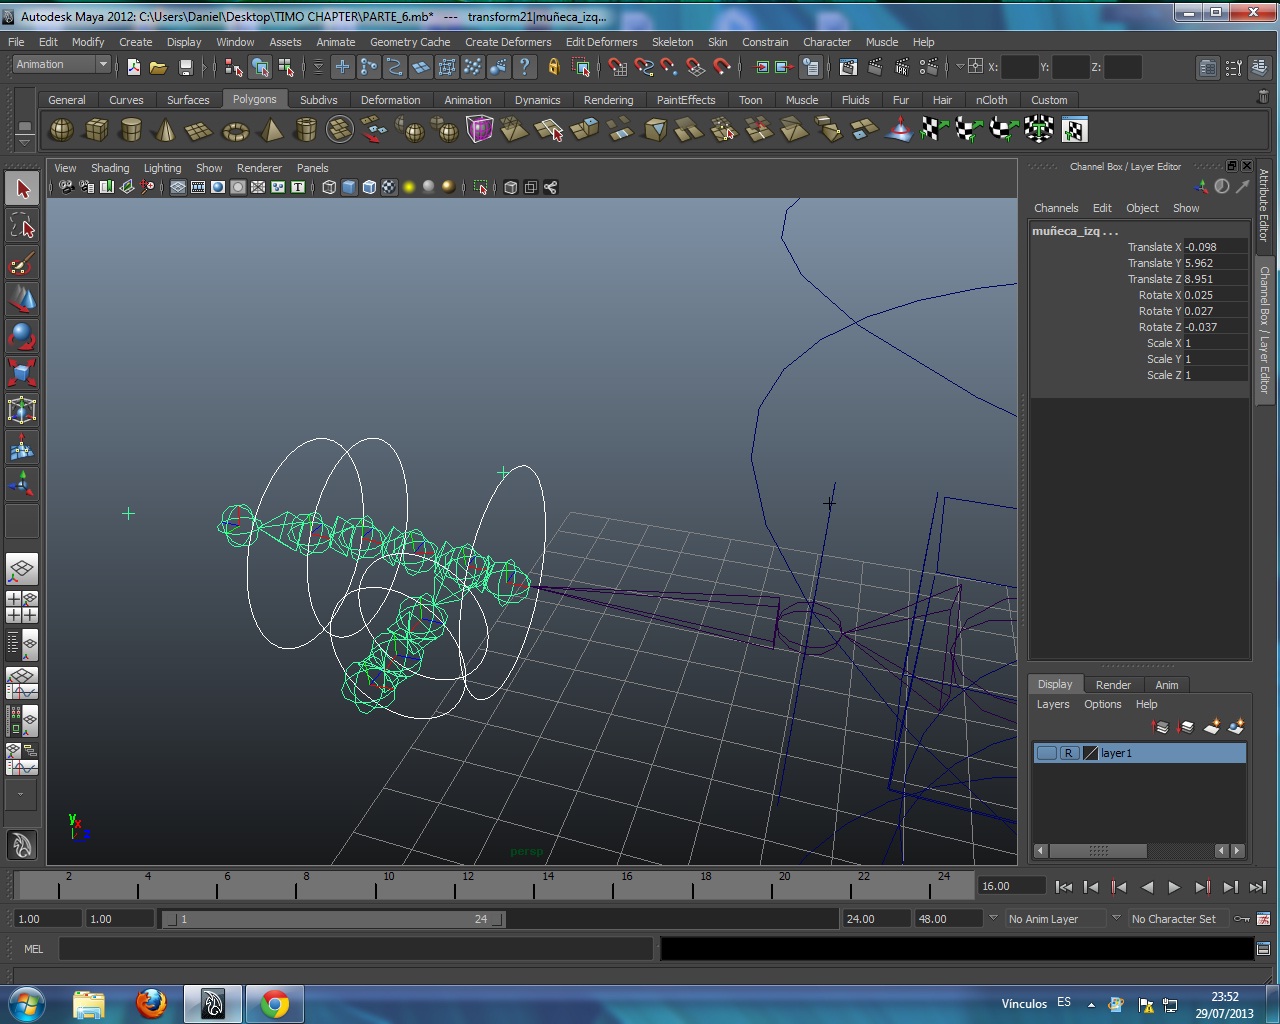Select the Scale tool in the toolbox
This screenshot has width=1280, height=1024.
[22, 373]
